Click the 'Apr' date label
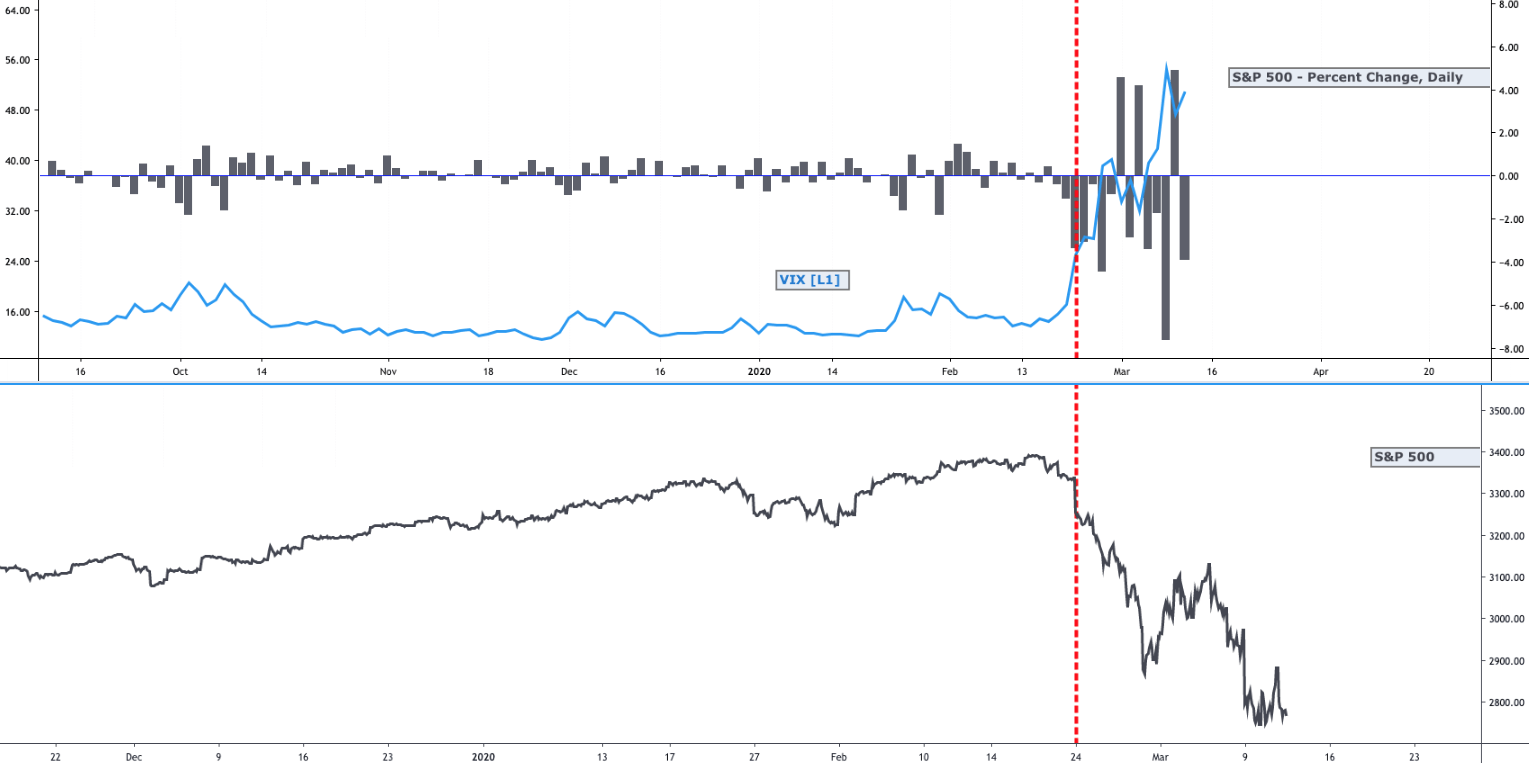The width and height of the screenshot is (1529, 763). point(1320,370)
